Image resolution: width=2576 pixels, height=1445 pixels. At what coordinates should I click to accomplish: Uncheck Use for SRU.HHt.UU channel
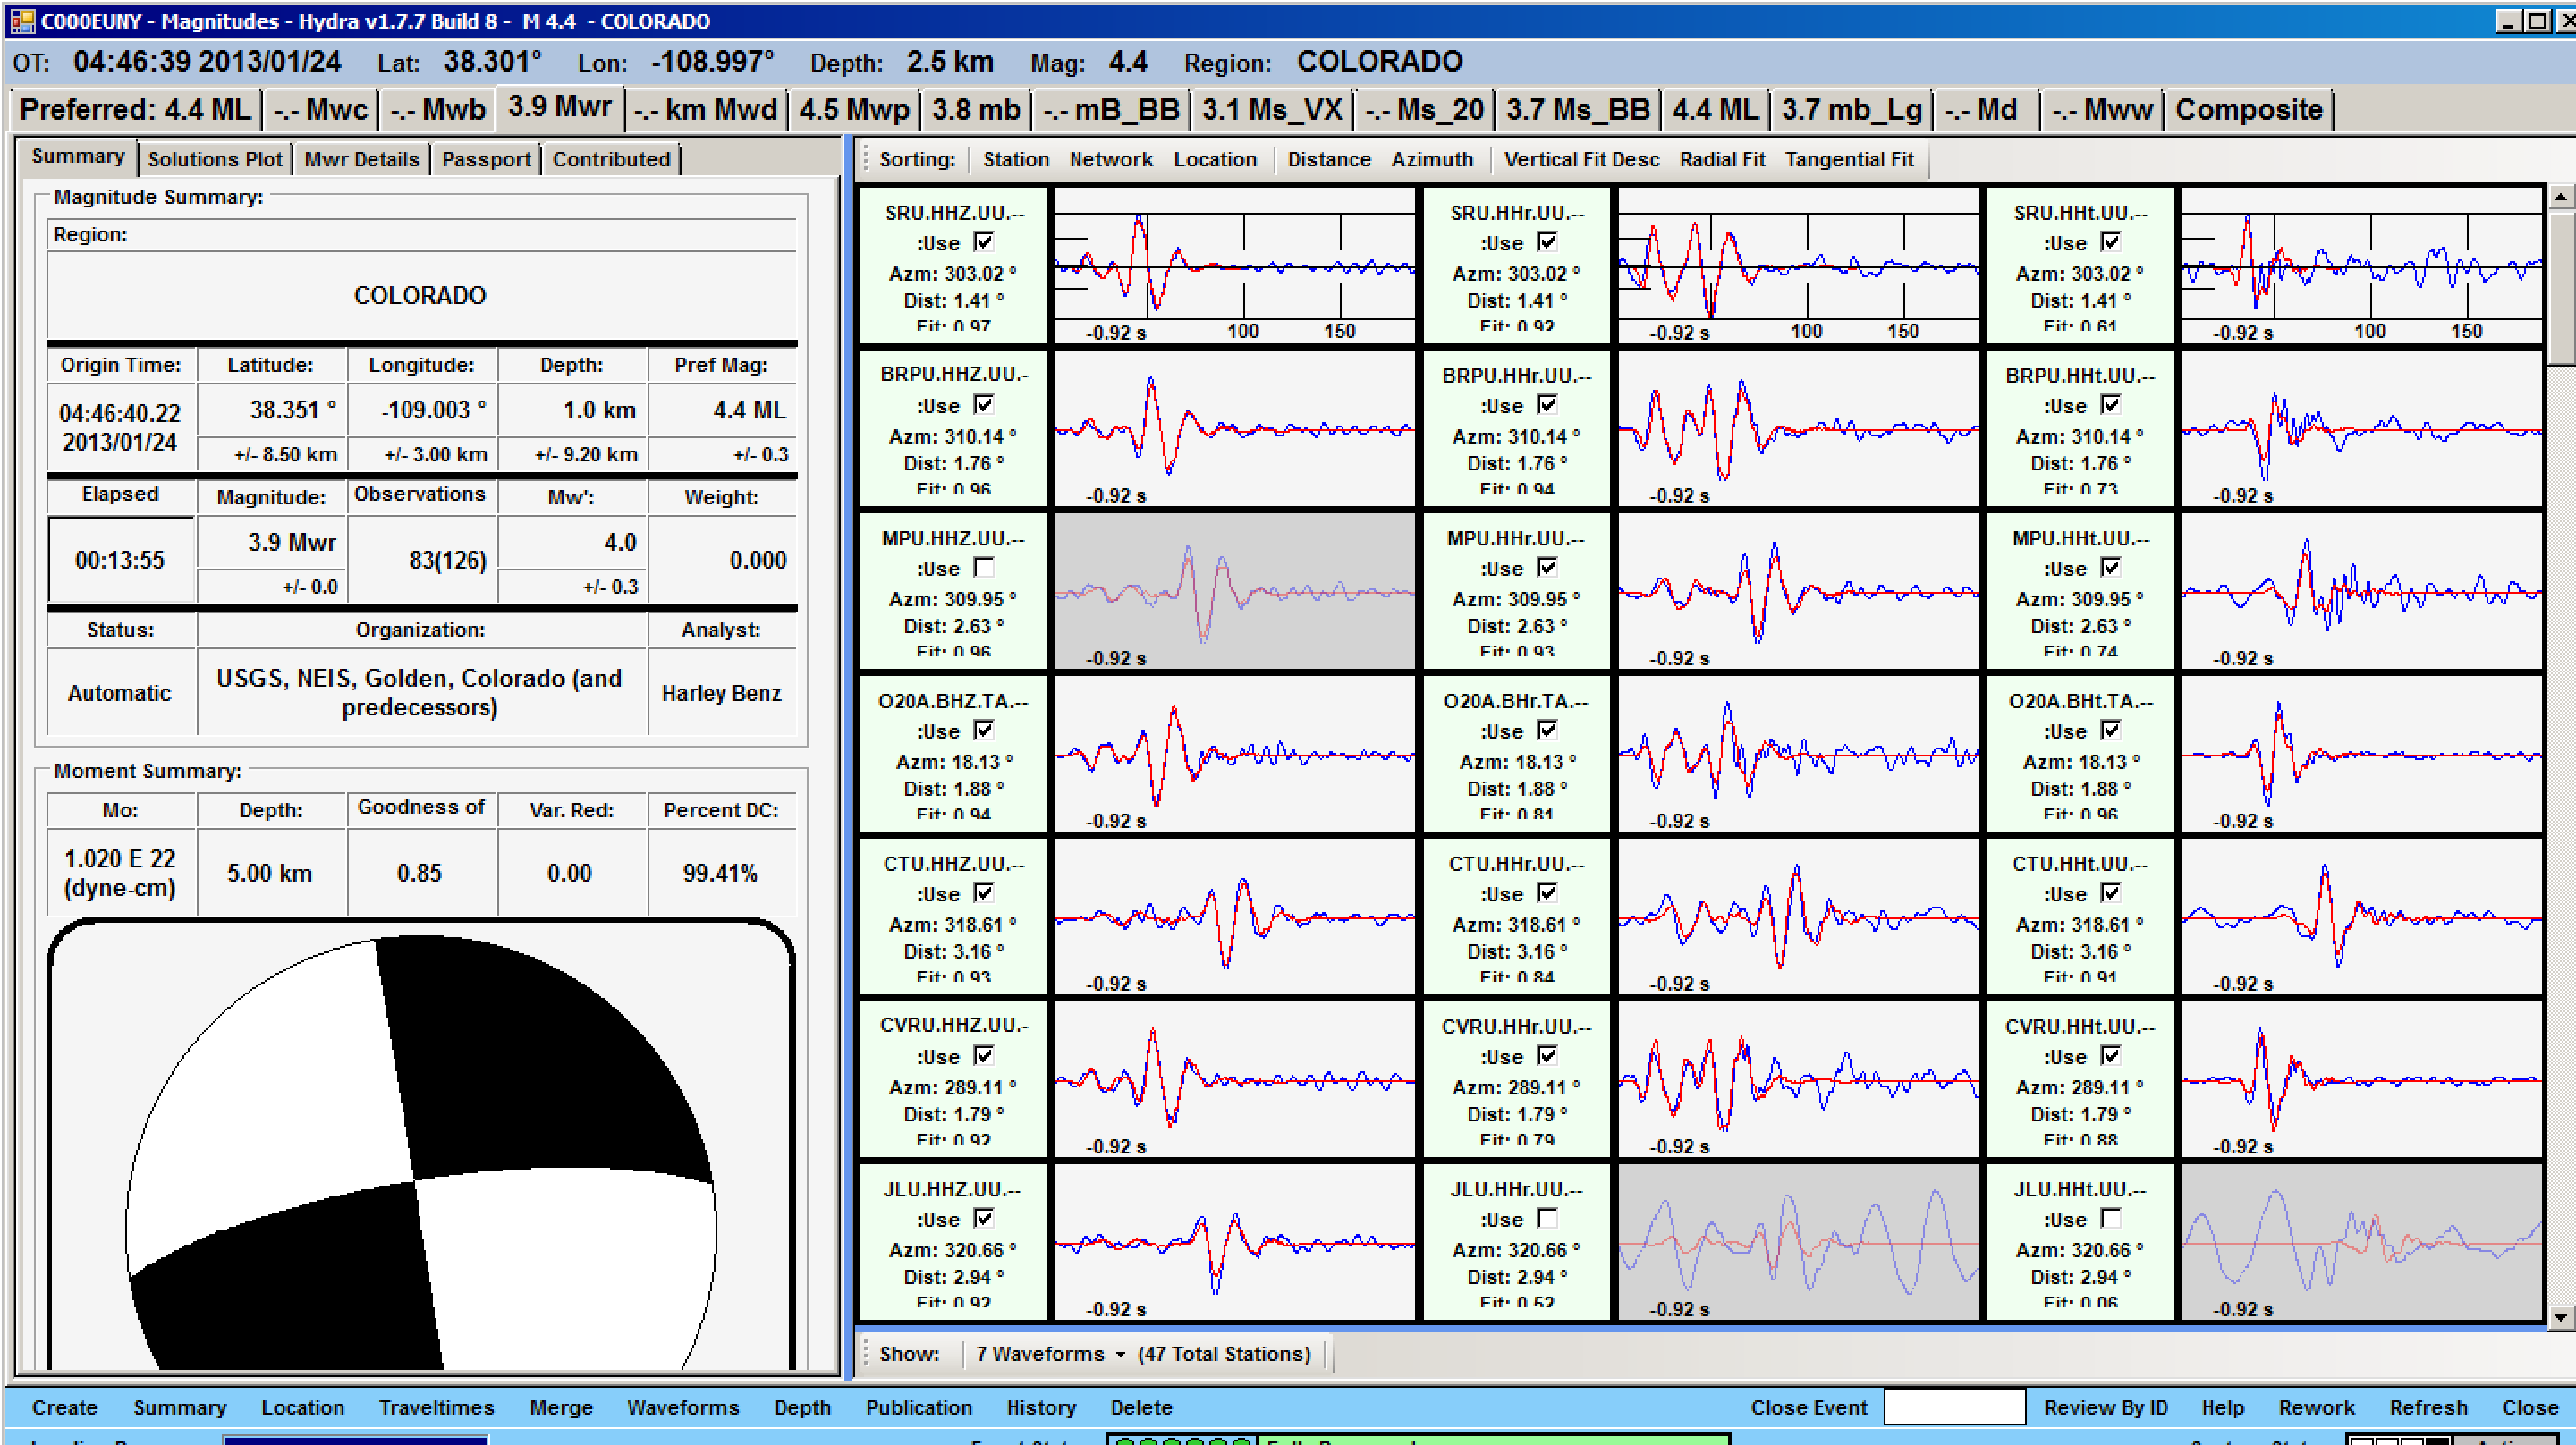[x=2110, y=242]
